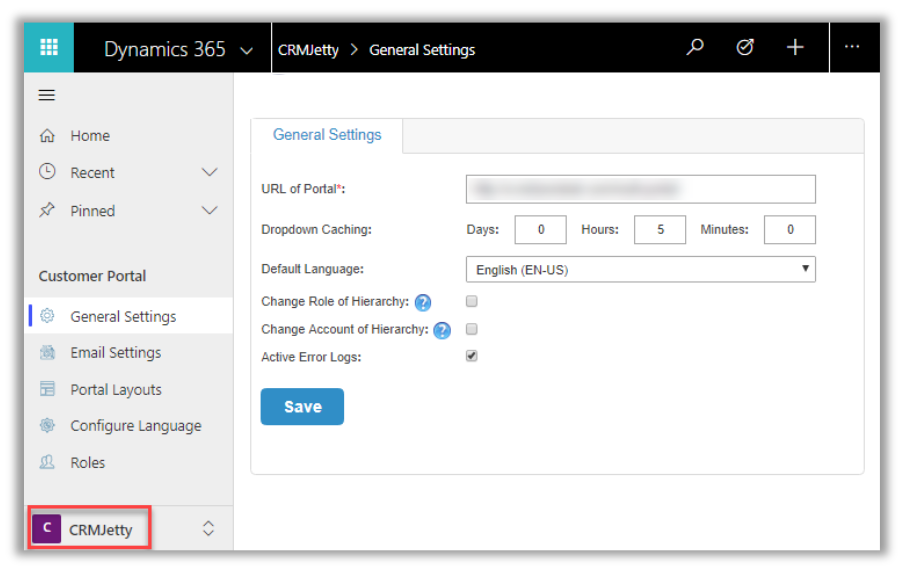Click help icon for Change Account of Hierarchy
The image size is (902, 570).
[442, 330]
